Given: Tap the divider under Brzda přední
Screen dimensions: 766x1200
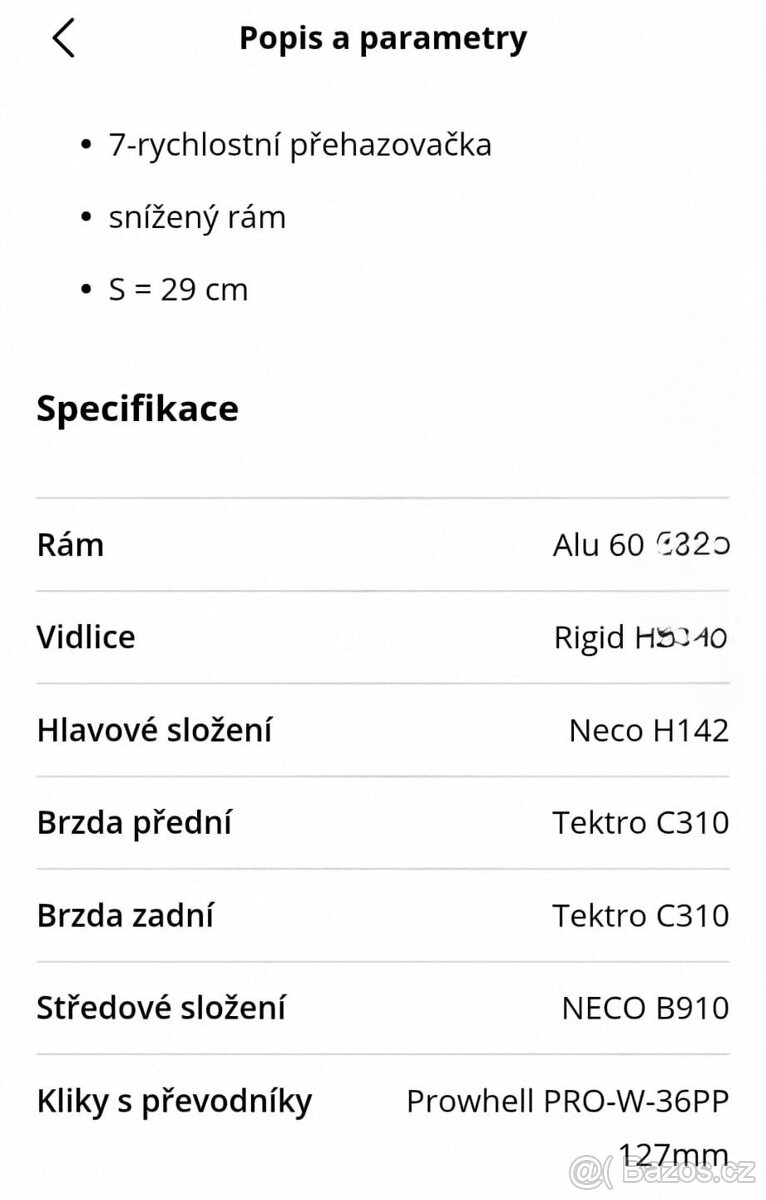Looking at the screenshot, I should coord(383,868).
